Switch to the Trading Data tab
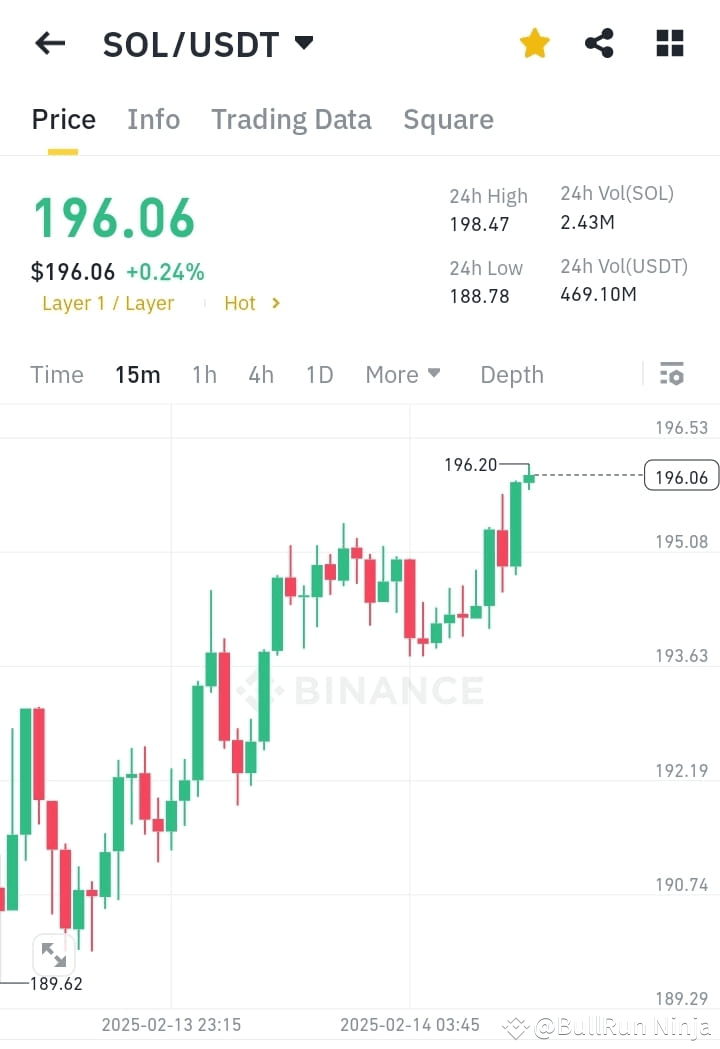Screen dimensions: 720x1049 pos(291,119)
